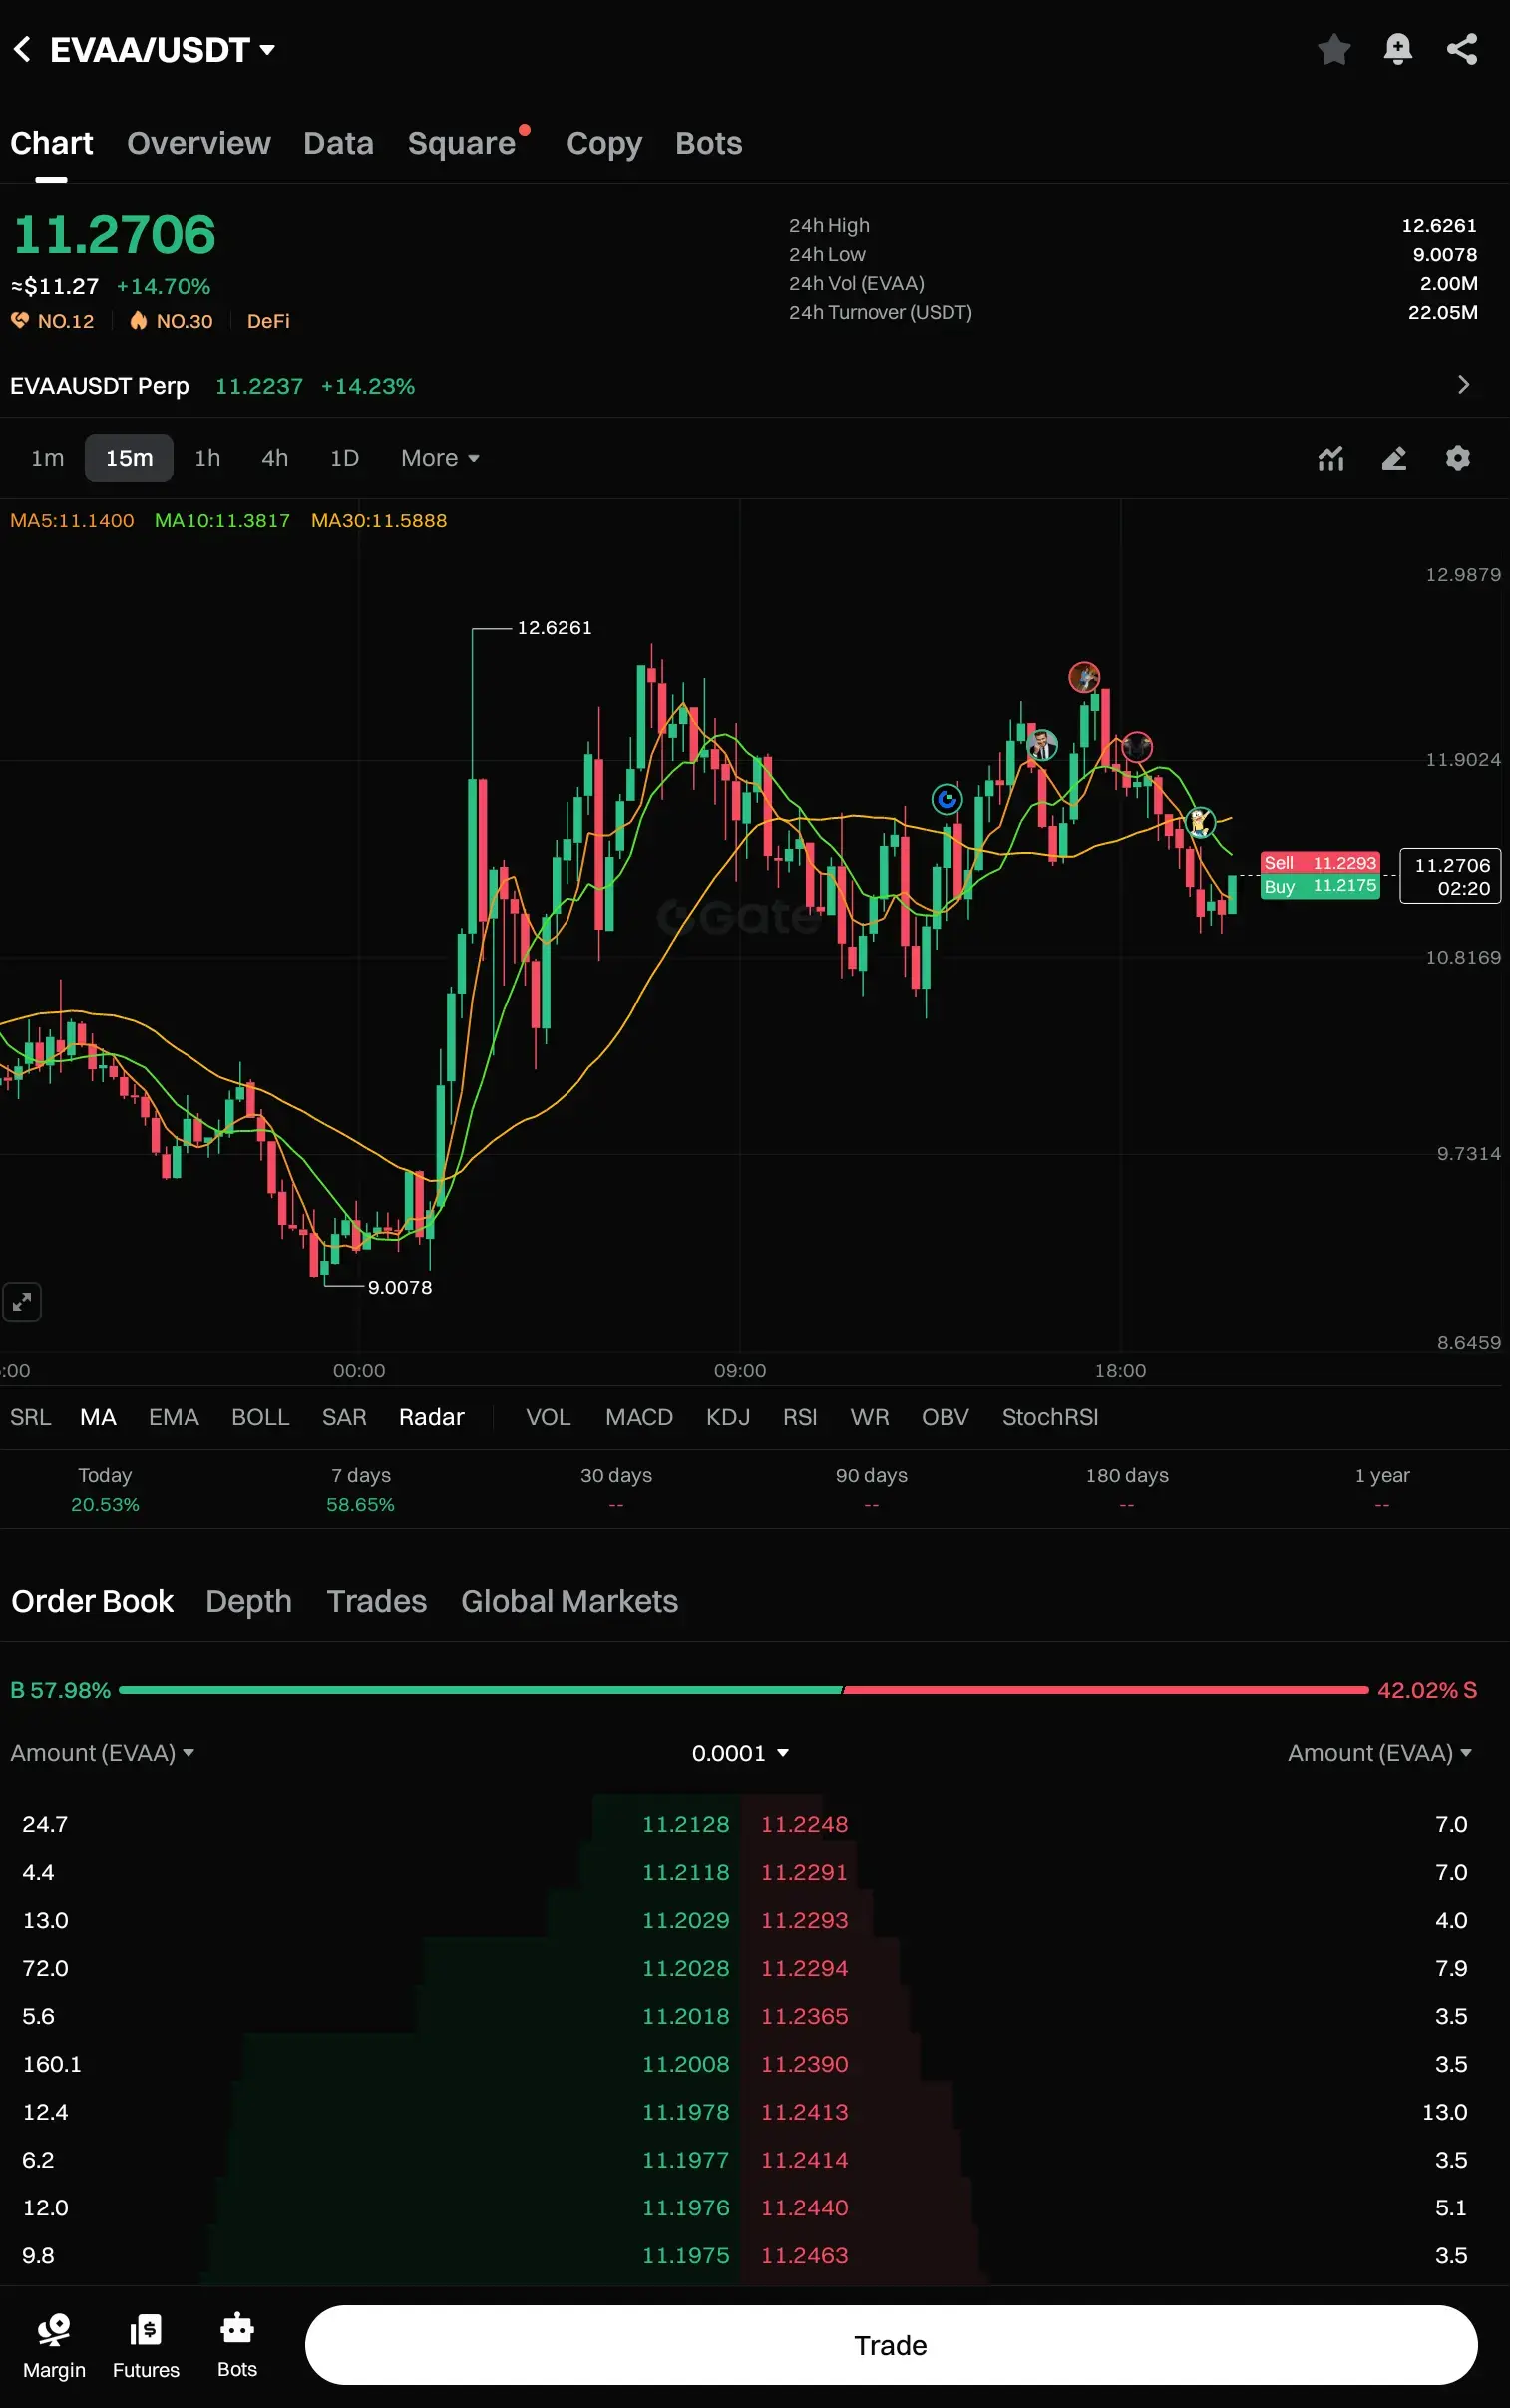Change the ask-side Amount (EVAA) unit dropdown
The image size is (1513, 2408).
pyautogui.click(x=1379, y=1753)
